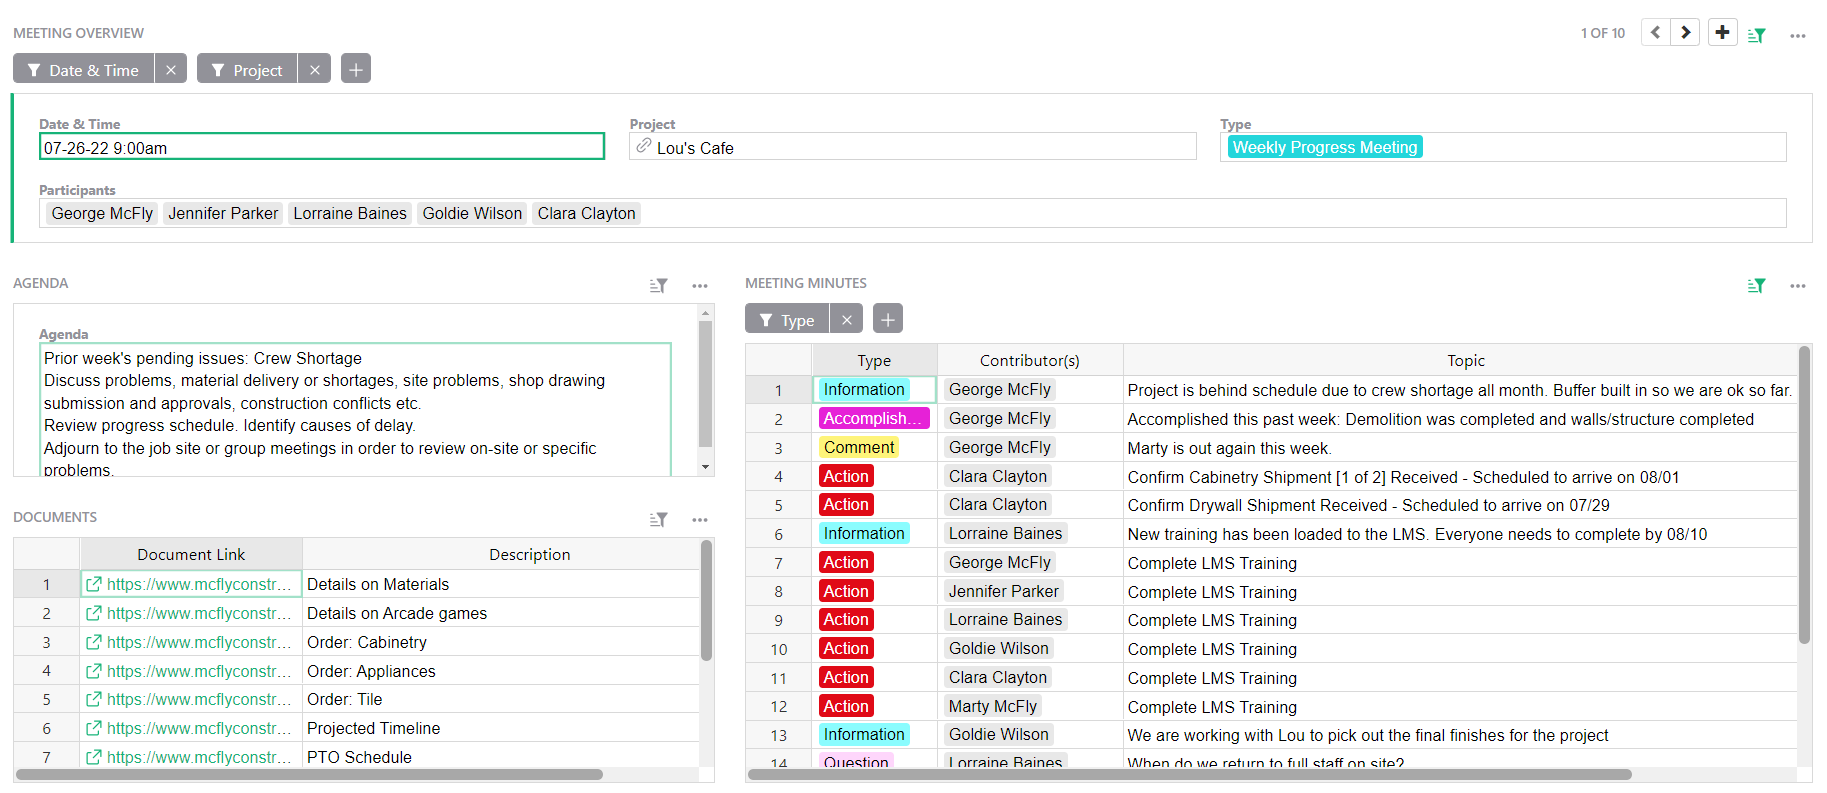This screenshot has width=1827, height=793.
Task: Add a new meeting record
Action: click(x=1722, y=33)
